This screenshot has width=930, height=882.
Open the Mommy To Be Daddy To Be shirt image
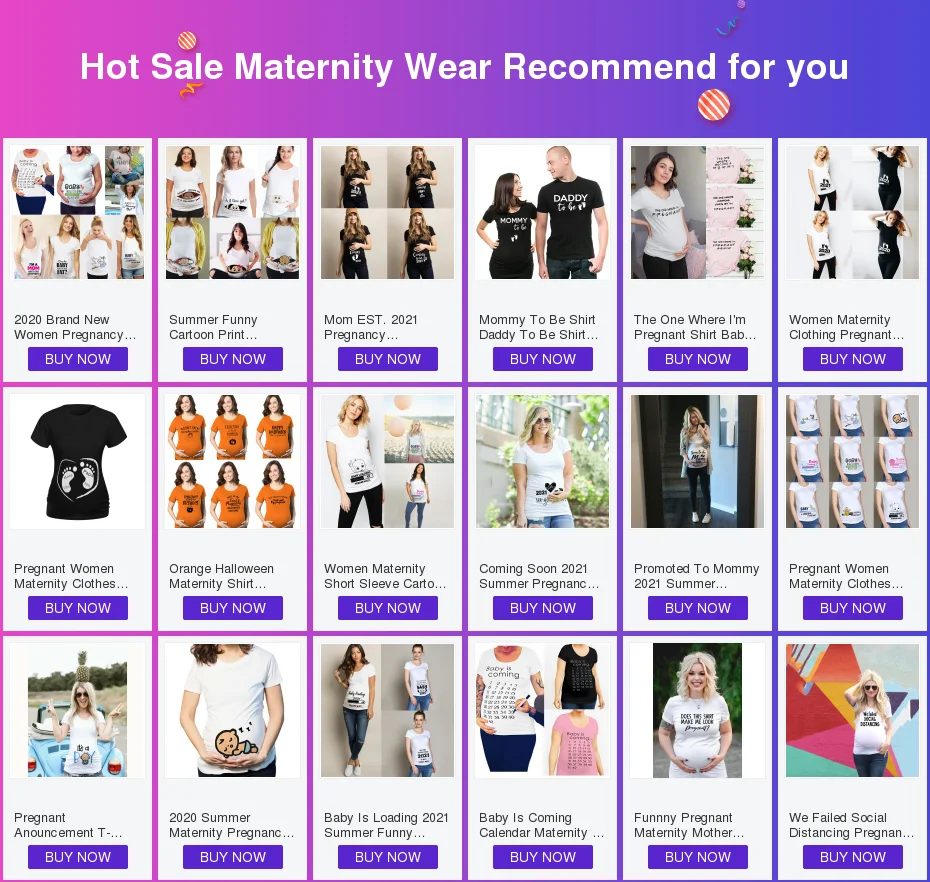(542, 212)
